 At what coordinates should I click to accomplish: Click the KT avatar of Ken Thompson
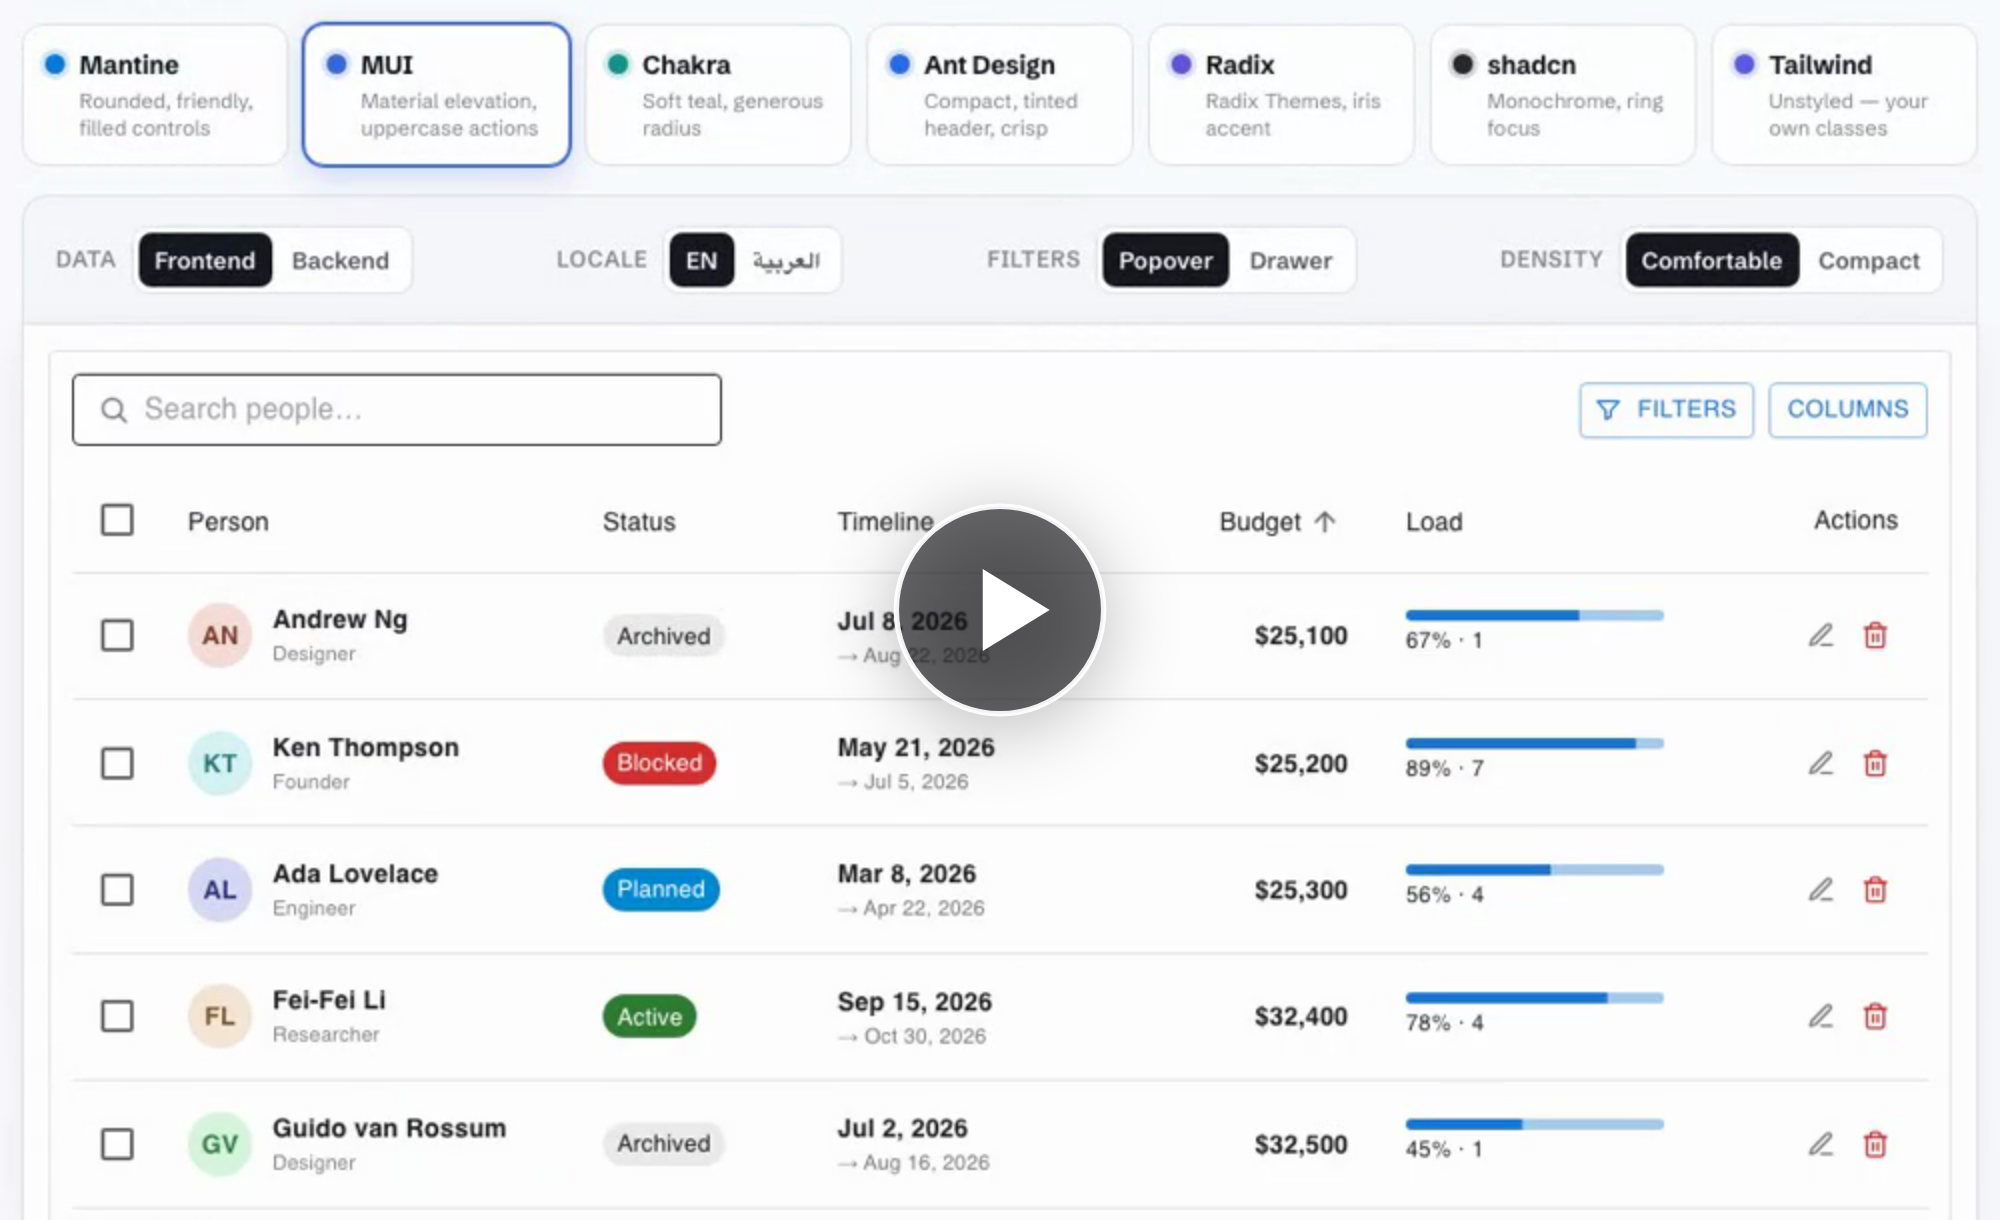click(220, 763)
